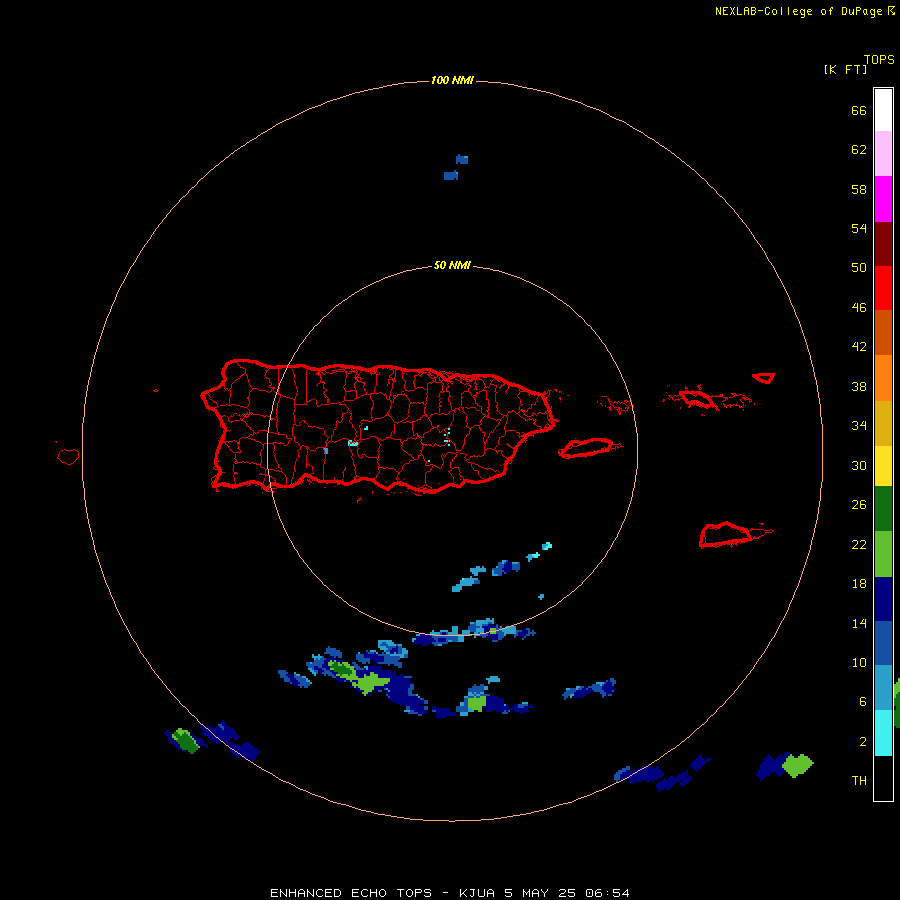Click the medium blue legend swatch
The height and width of the screenshot is (900, 900).
(883, 643)
